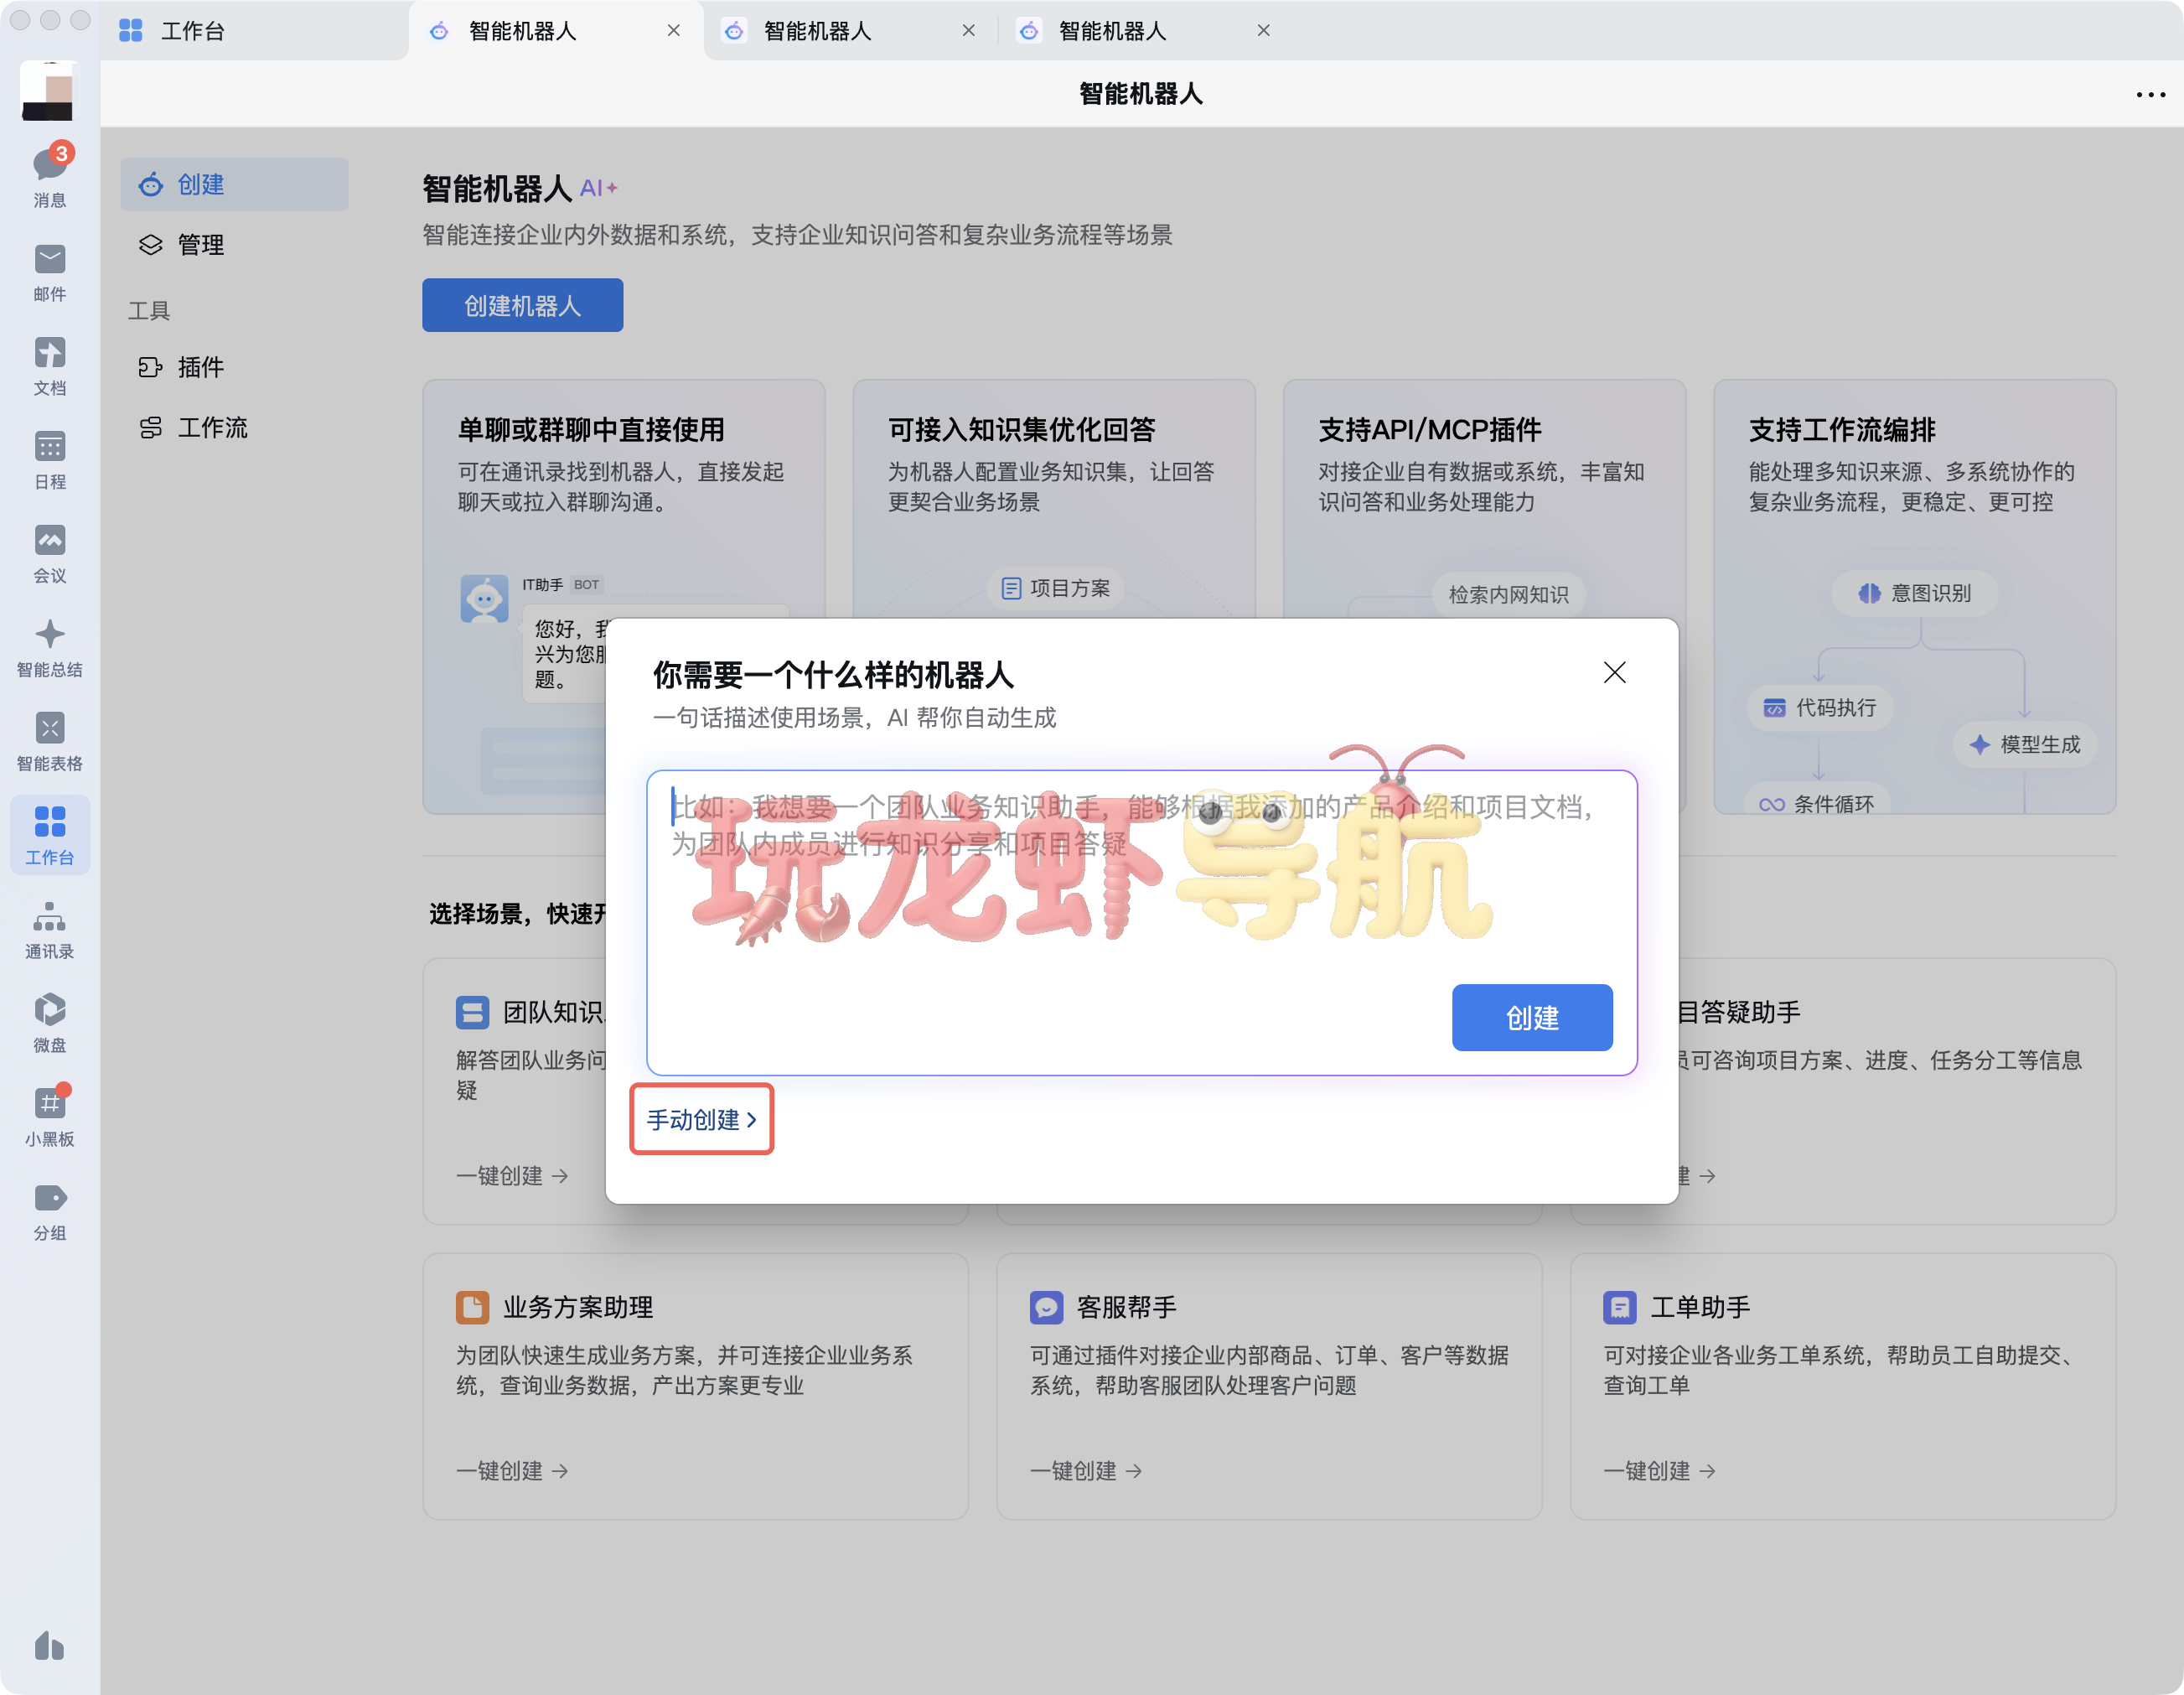Switch to the 工作台 tab
This screenshot has width=2184, height=1695.
click(255, 31)
